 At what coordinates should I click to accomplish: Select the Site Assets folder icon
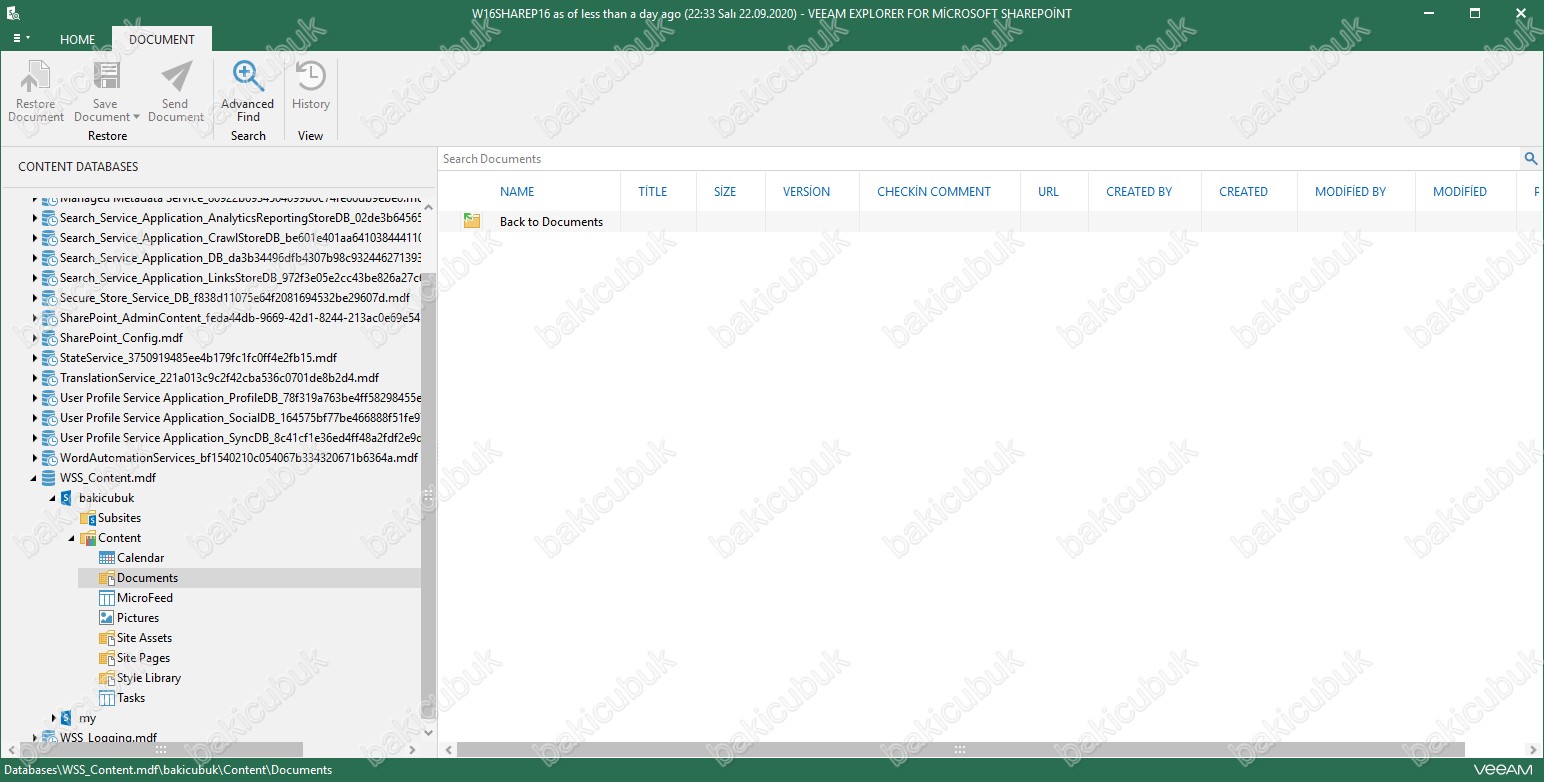pyautogui.click(x=107, y=638)
